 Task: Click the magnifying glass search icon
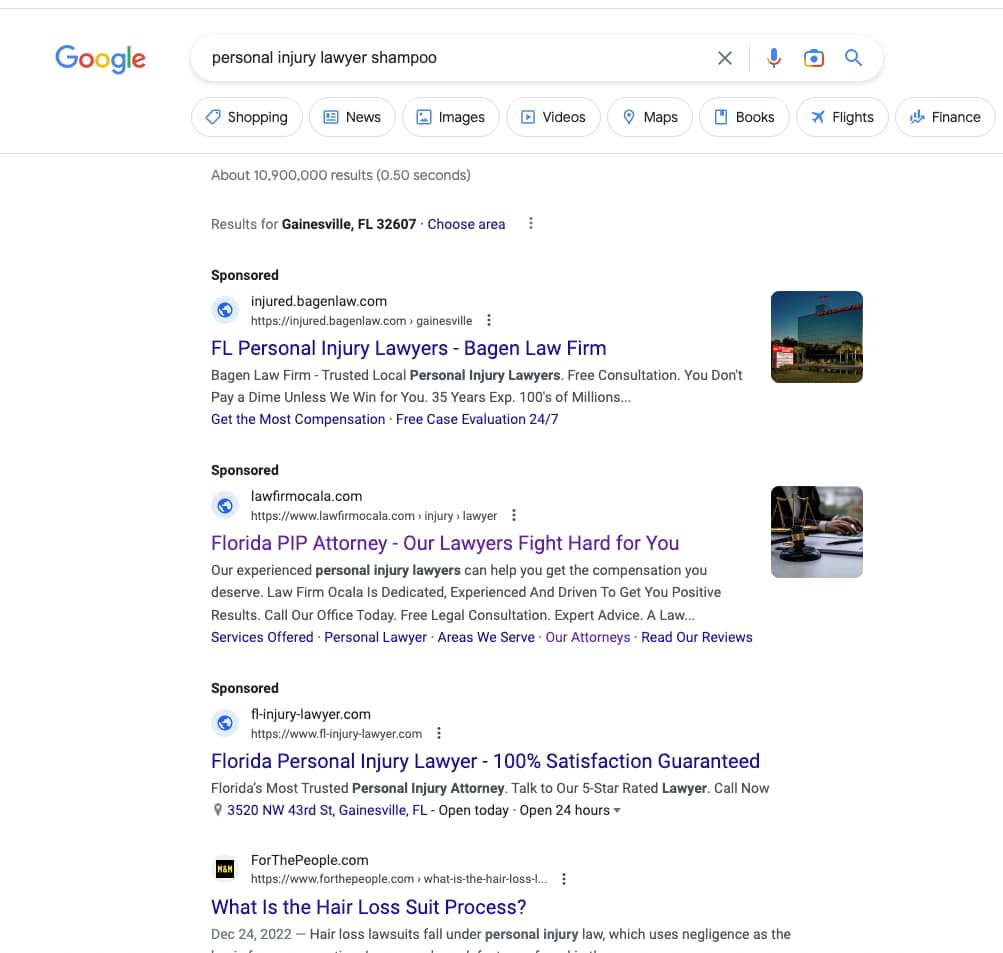(x=853, y=58)
